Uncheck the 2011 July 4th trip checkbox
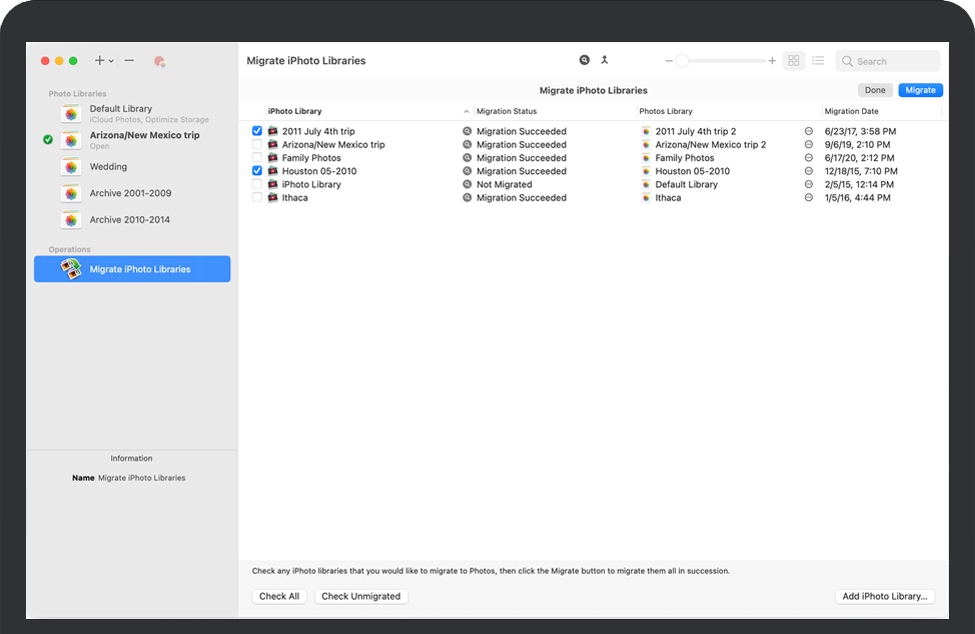The image size is (975, 634). click(257, 131)
